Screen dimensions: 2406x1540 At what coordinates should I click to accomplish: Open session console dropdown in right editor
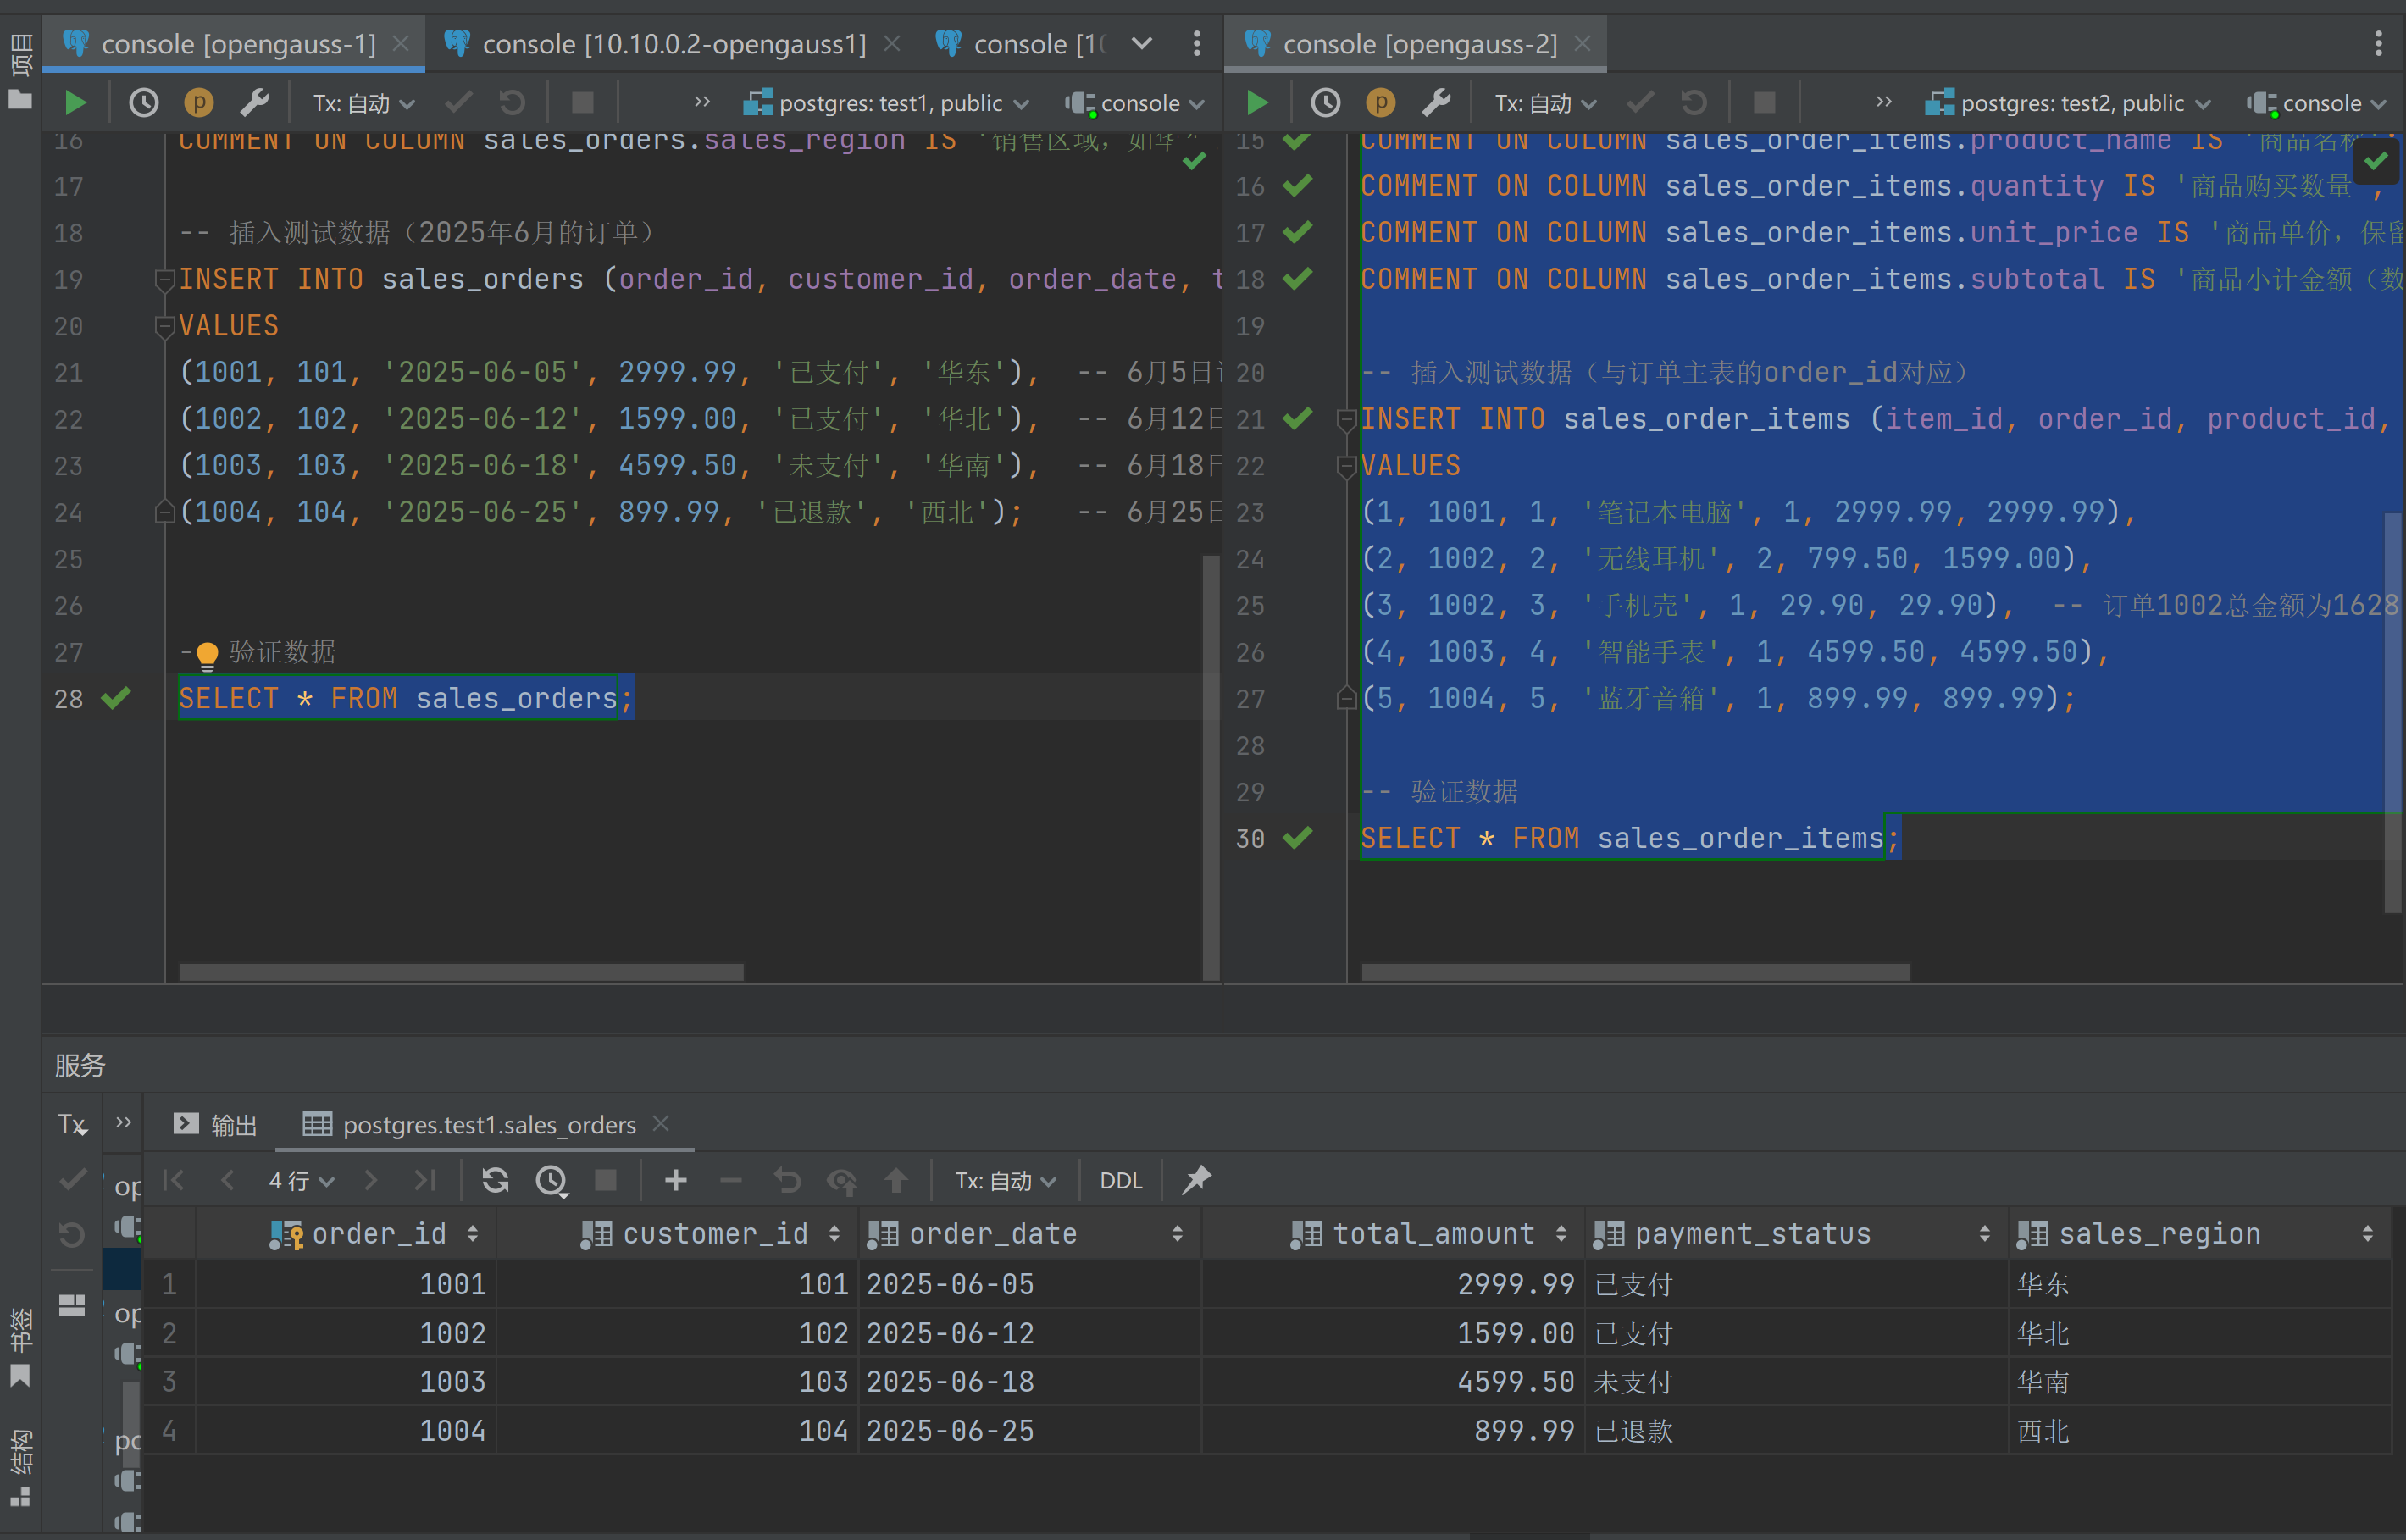2317,103
